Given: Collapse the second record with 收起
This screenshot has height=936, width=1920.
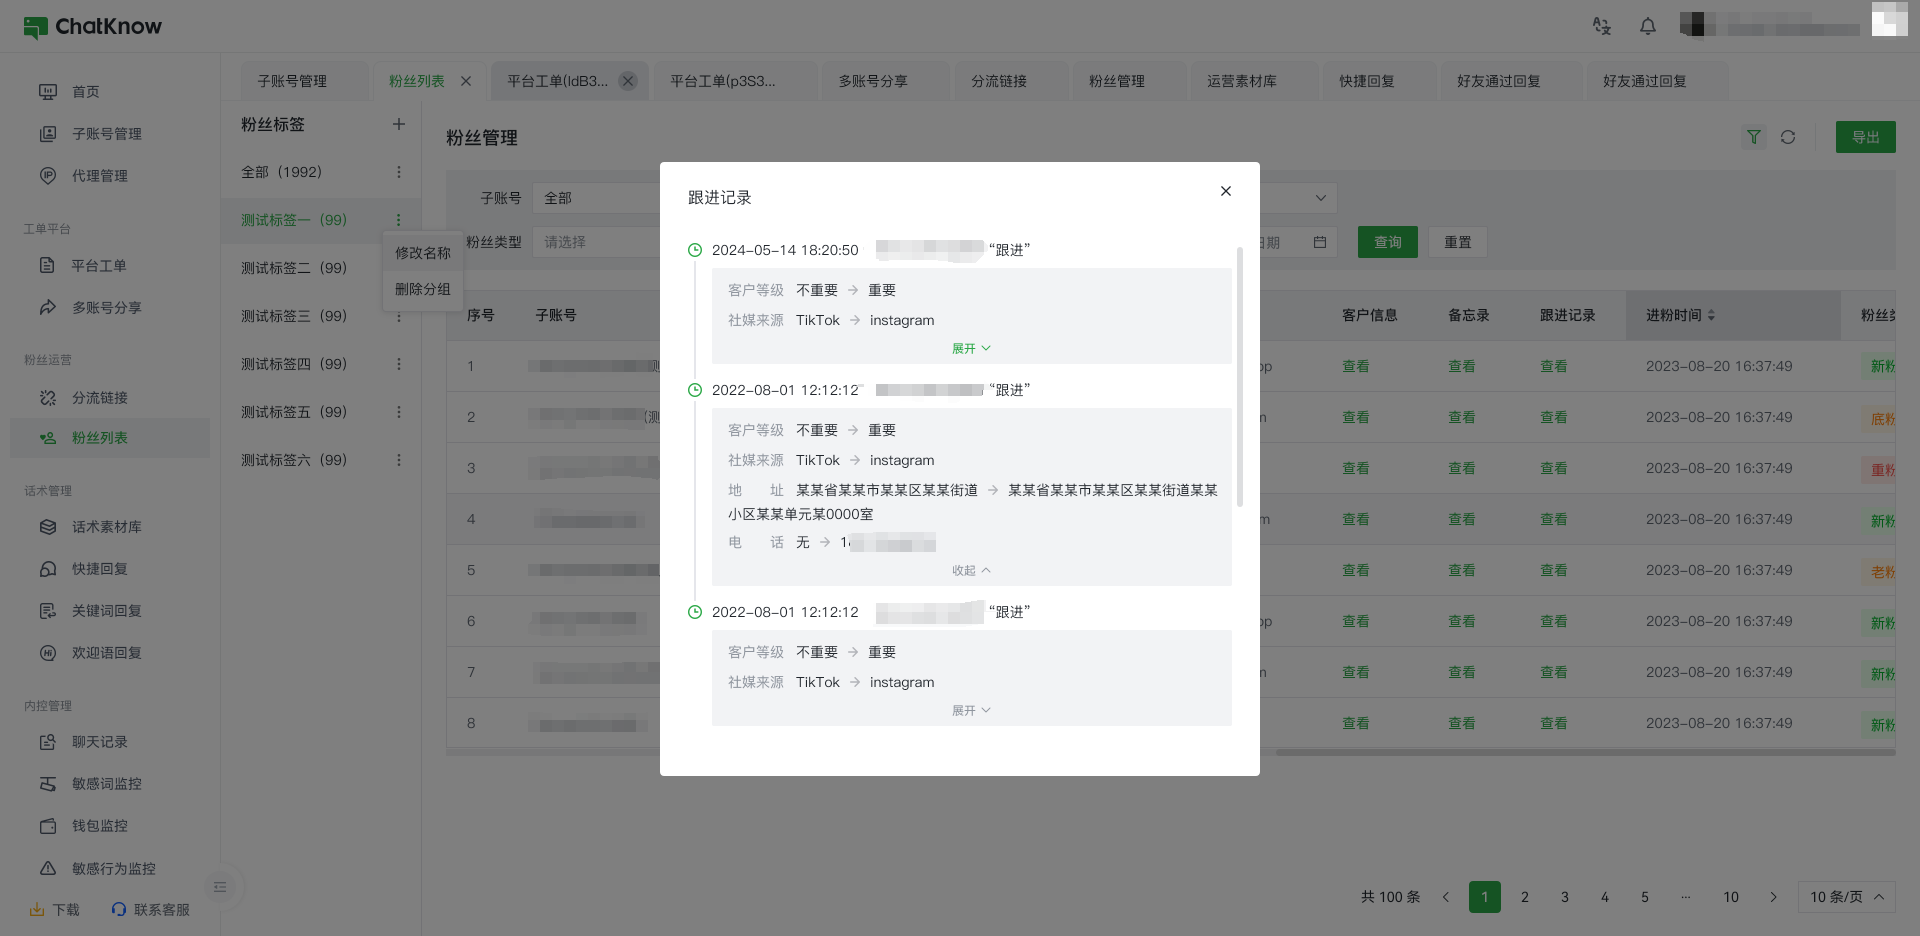Looking at the screenshot, I should click(970, 570).
